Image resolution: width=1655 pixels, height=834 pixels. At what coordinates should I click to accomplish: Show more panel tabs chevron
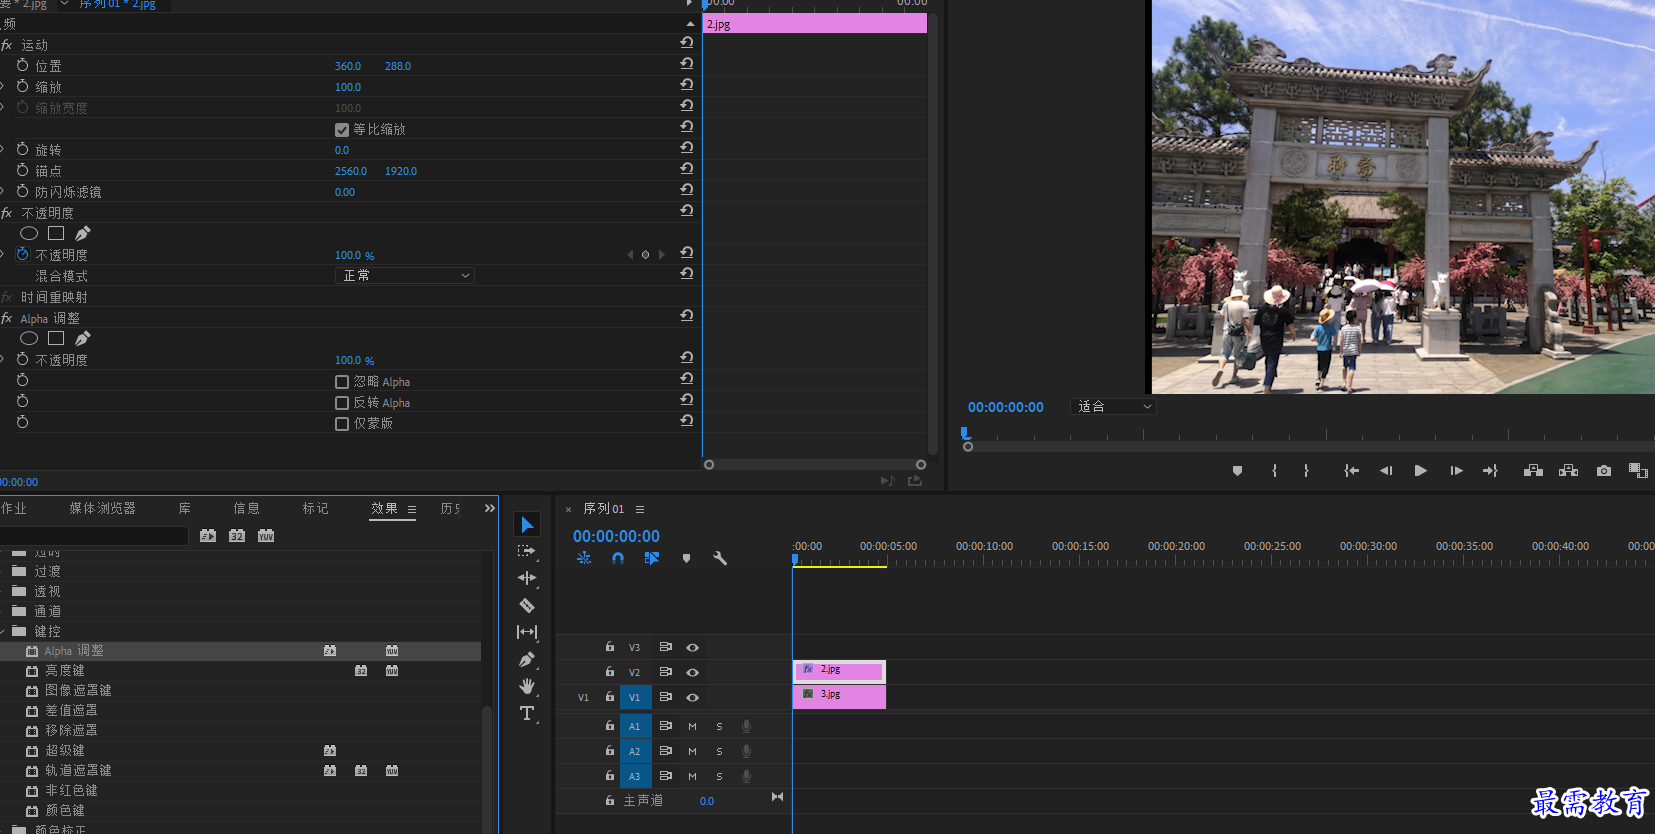click(x=490, y=508)
